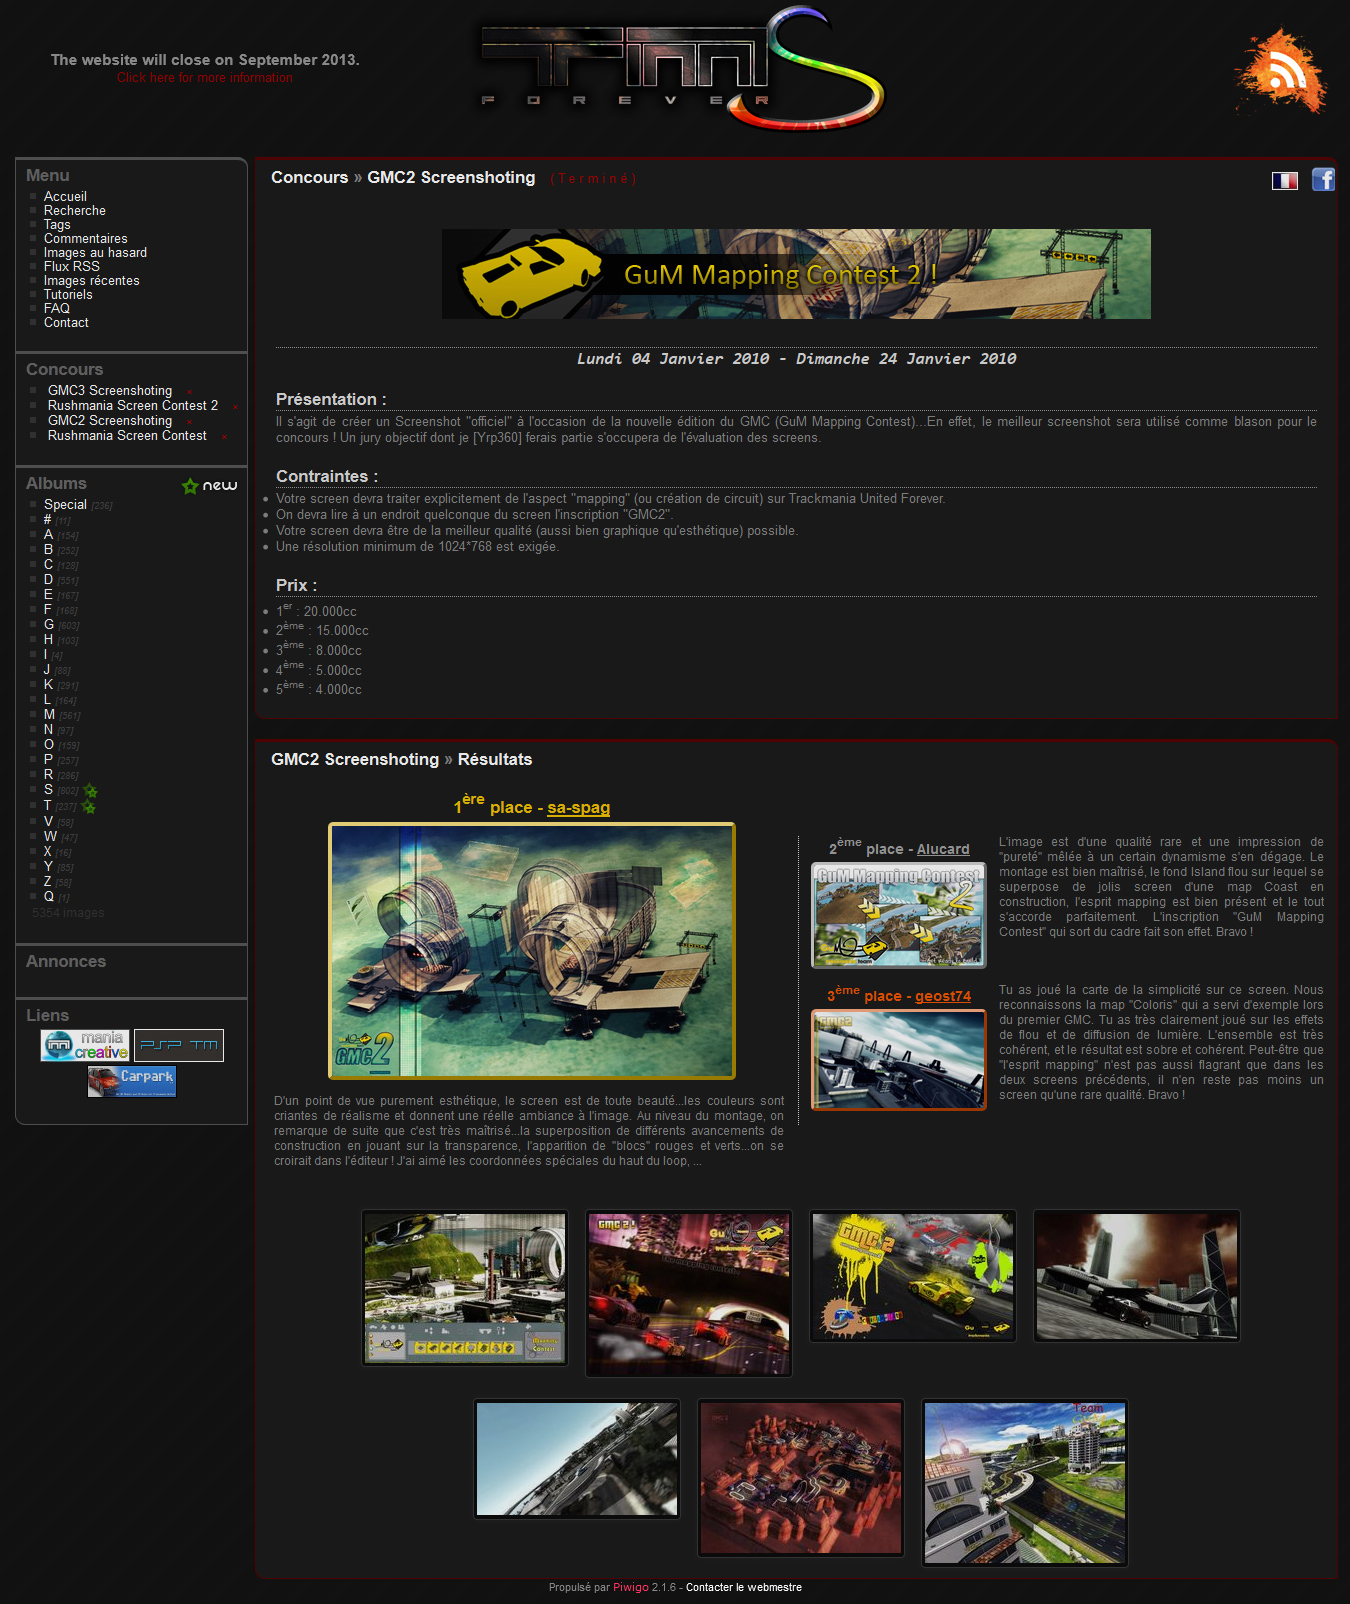Open album W
Viewport: 1350px width, 1604px height.
coord(50,836)
